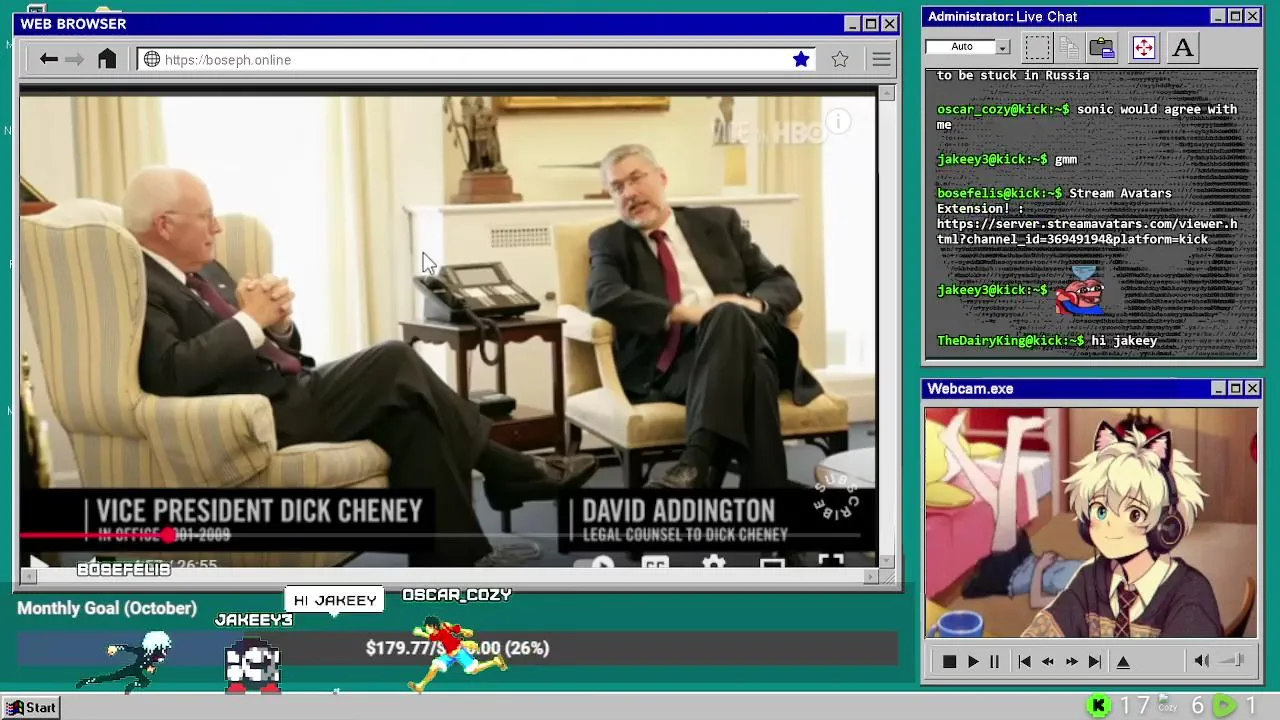Image resolution: width=1280 pixels, height=720 pixels.
Task: Click the video info 'i' icon
Action: coord(838,122)
